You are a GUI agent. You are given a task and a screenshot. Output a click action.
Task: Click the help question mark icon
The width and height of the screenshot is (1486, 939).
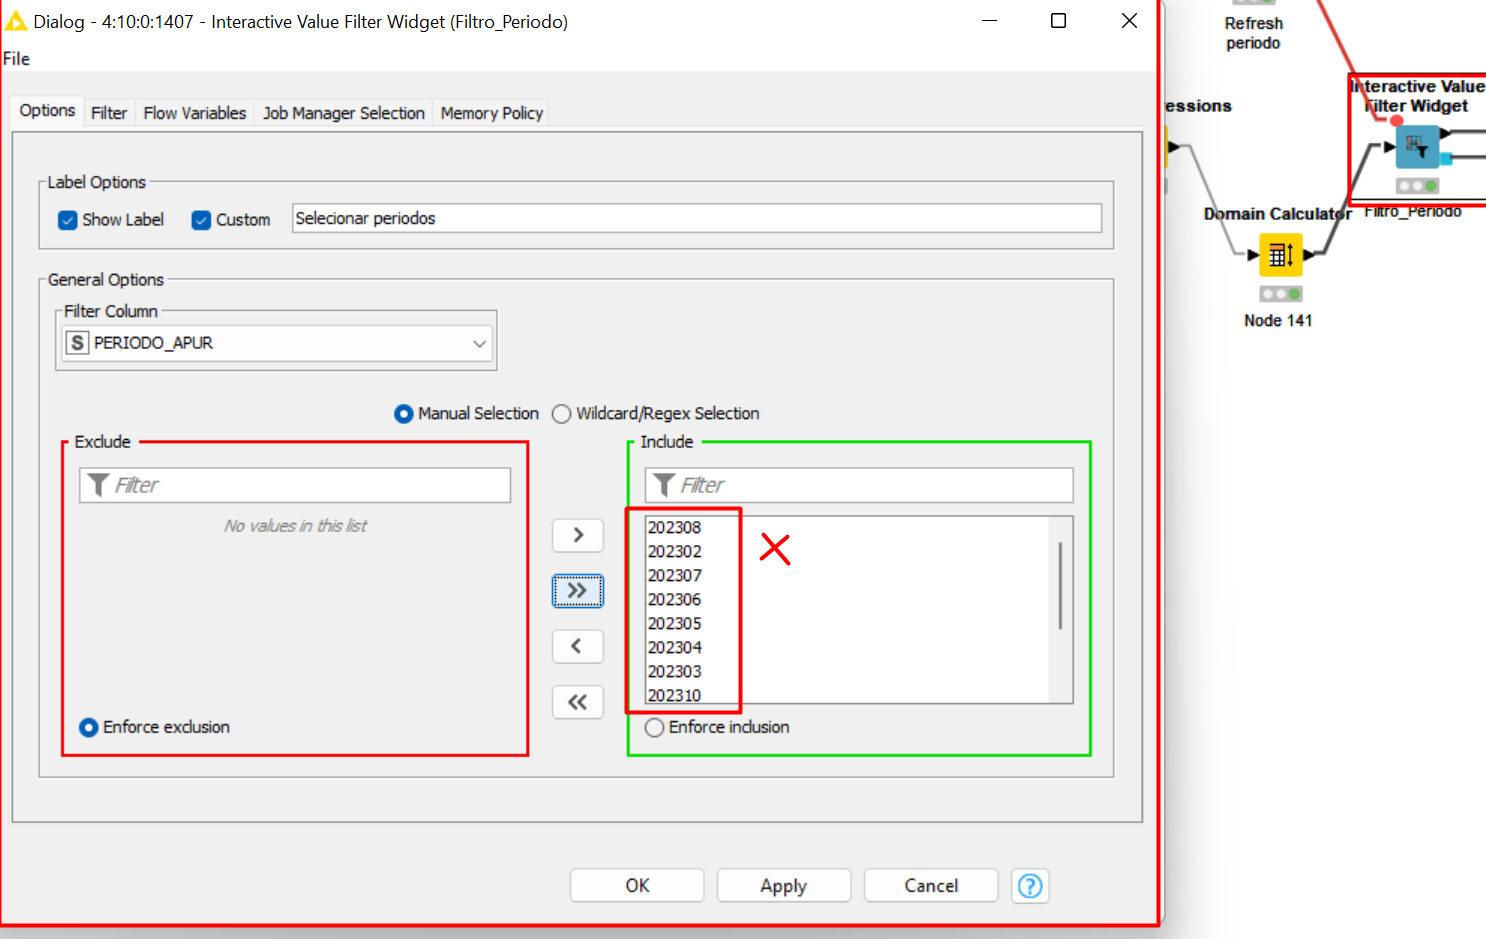(x=1030, y=886)
